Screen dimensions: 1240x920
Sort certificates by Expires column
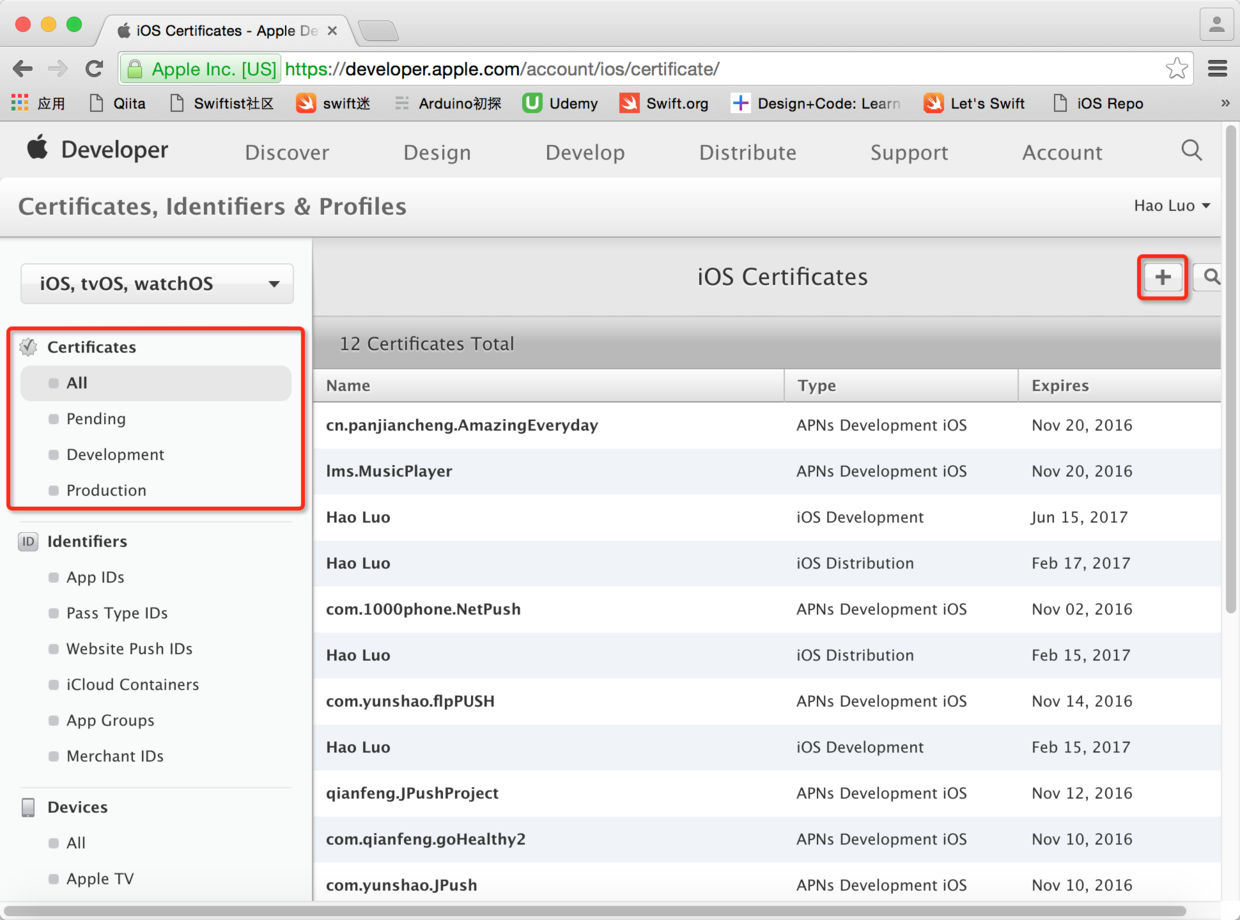tap(1120, 386)
